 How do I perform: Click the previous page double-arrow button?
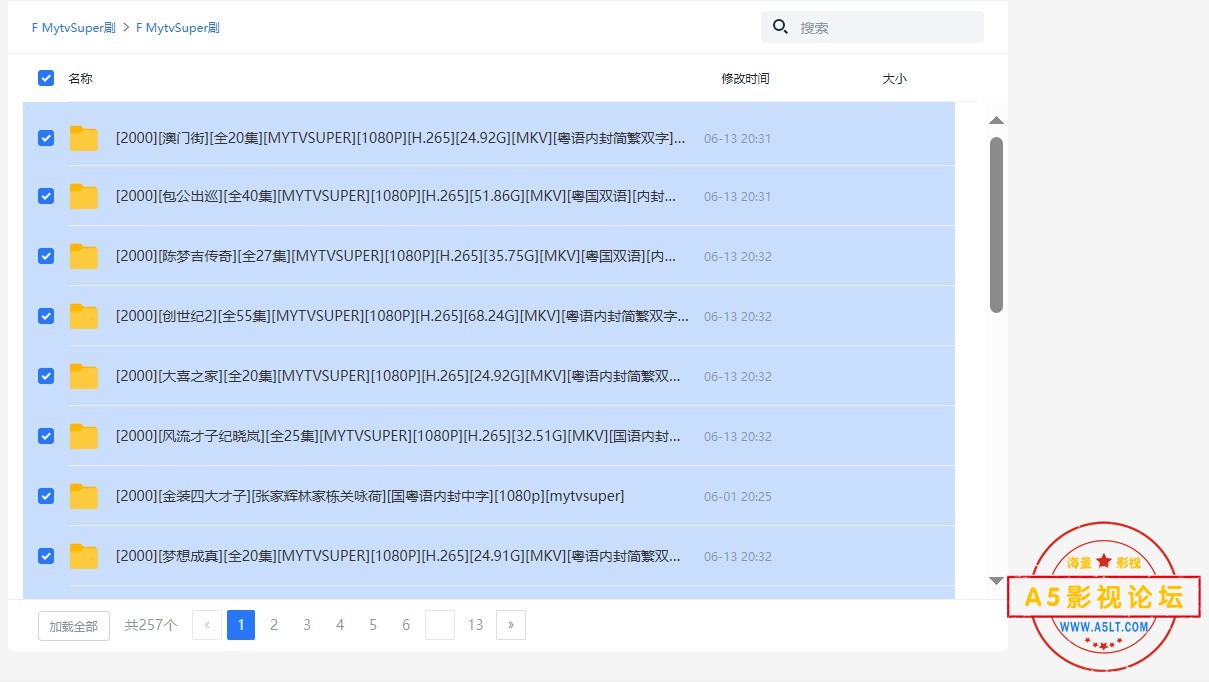[207, 625]
